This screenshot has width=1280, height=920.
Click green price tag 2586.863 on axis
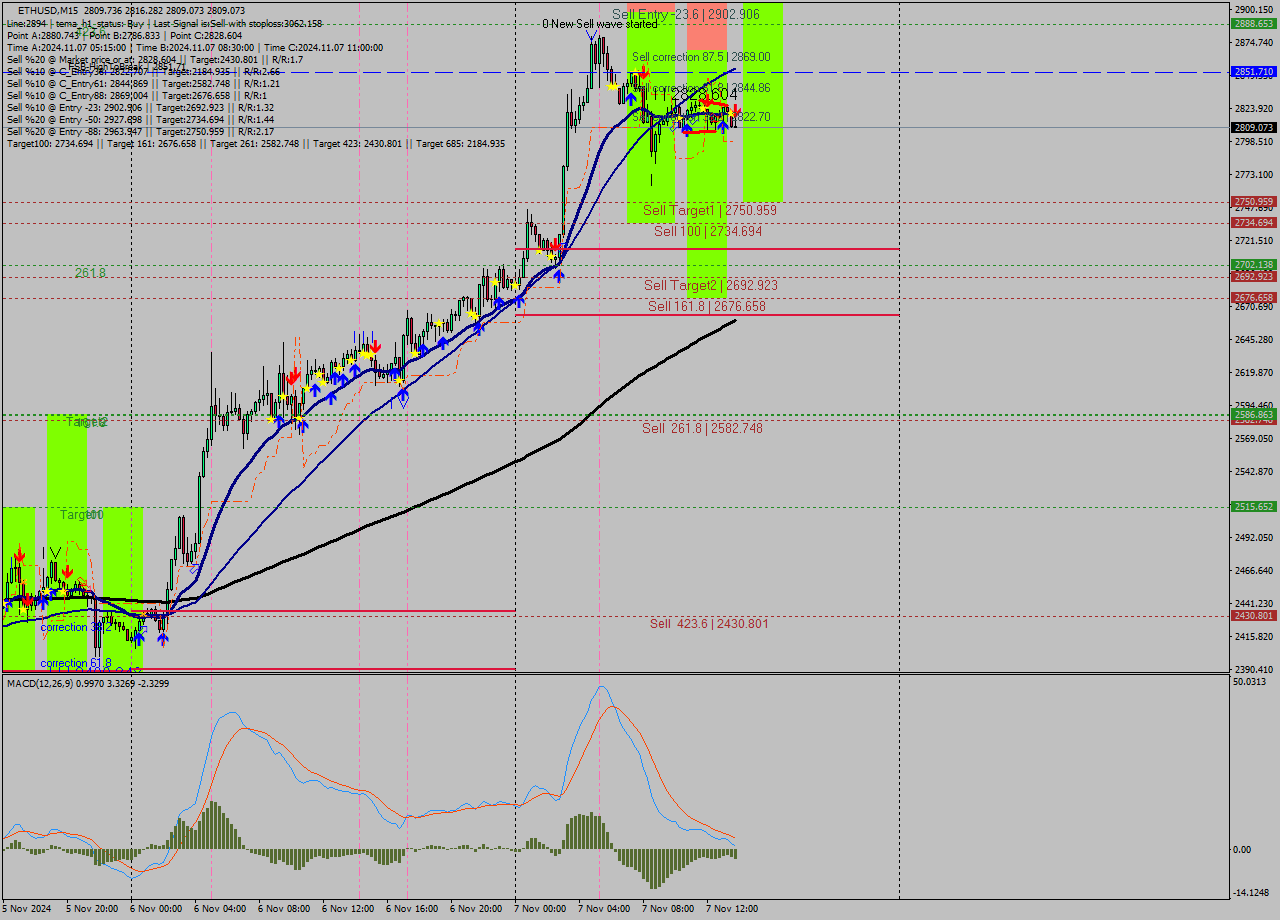[x=1253, y=414]
